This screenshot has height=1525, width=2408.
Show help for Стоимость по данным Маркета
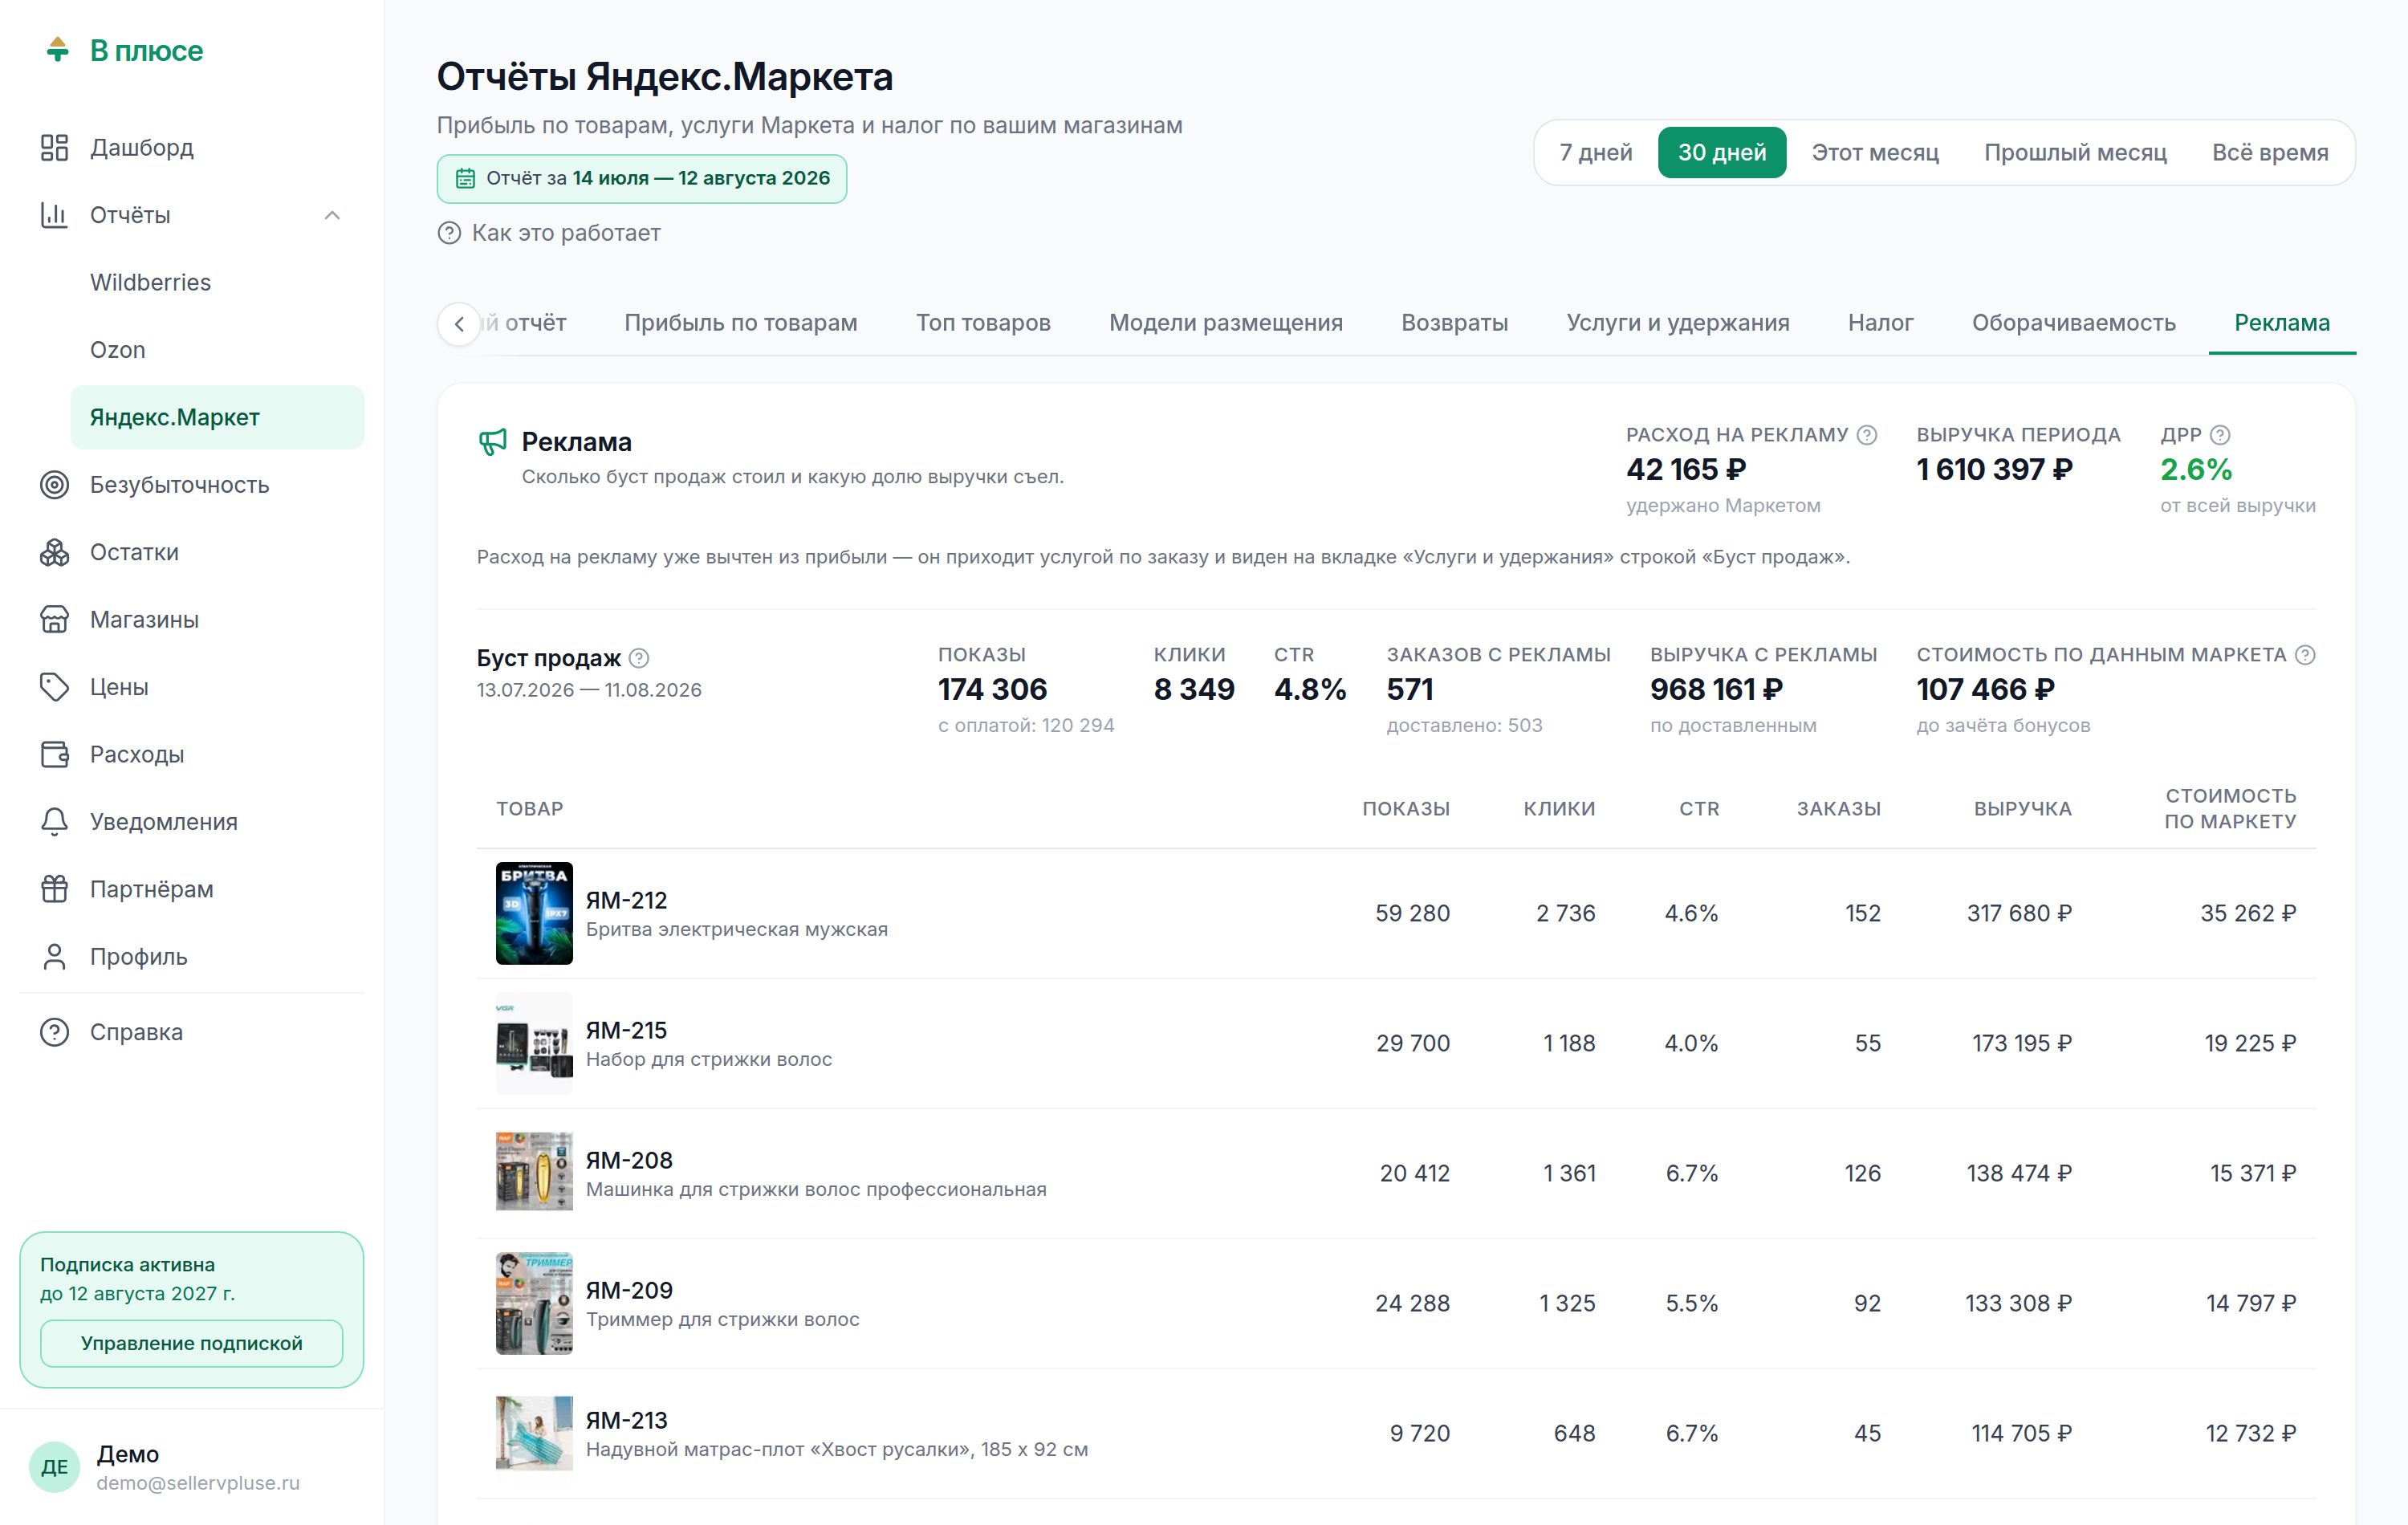(2305, 655)
